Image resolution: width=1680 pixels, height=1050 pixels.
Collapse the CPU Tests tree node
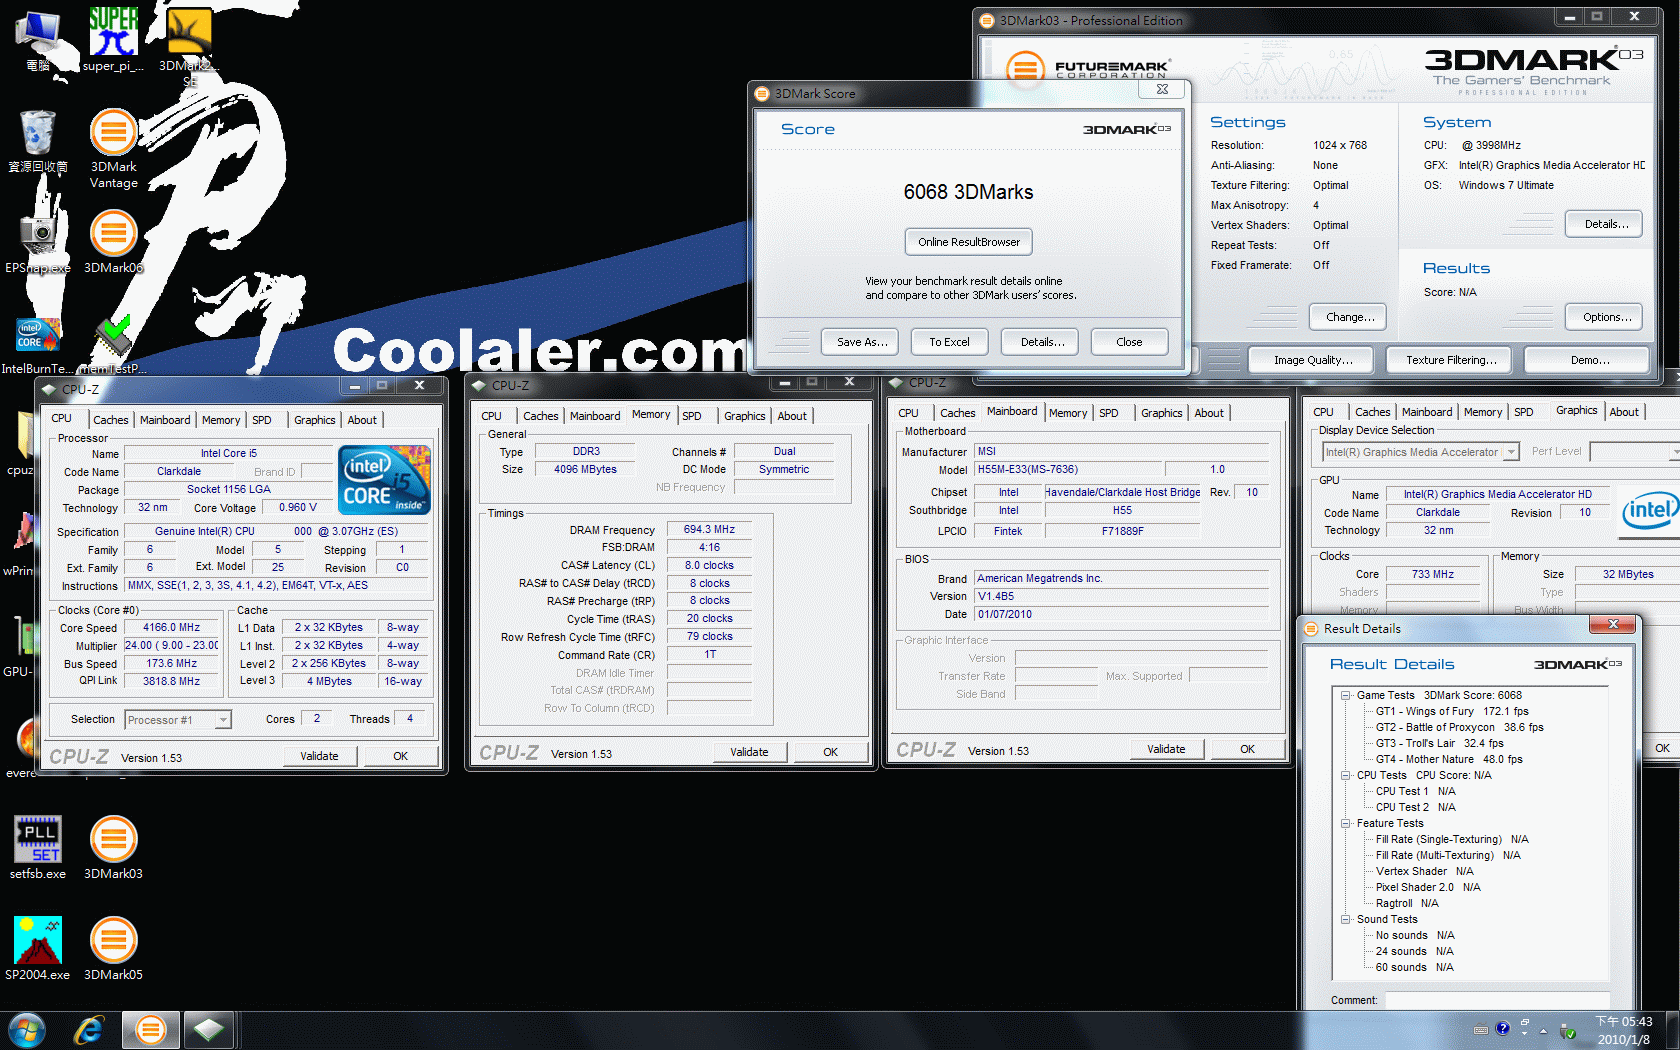[1346, 775]
